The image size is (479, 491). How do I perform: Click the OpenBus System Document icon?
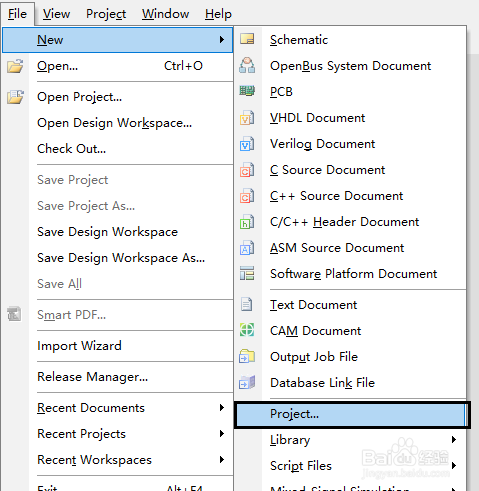point(247,65)
